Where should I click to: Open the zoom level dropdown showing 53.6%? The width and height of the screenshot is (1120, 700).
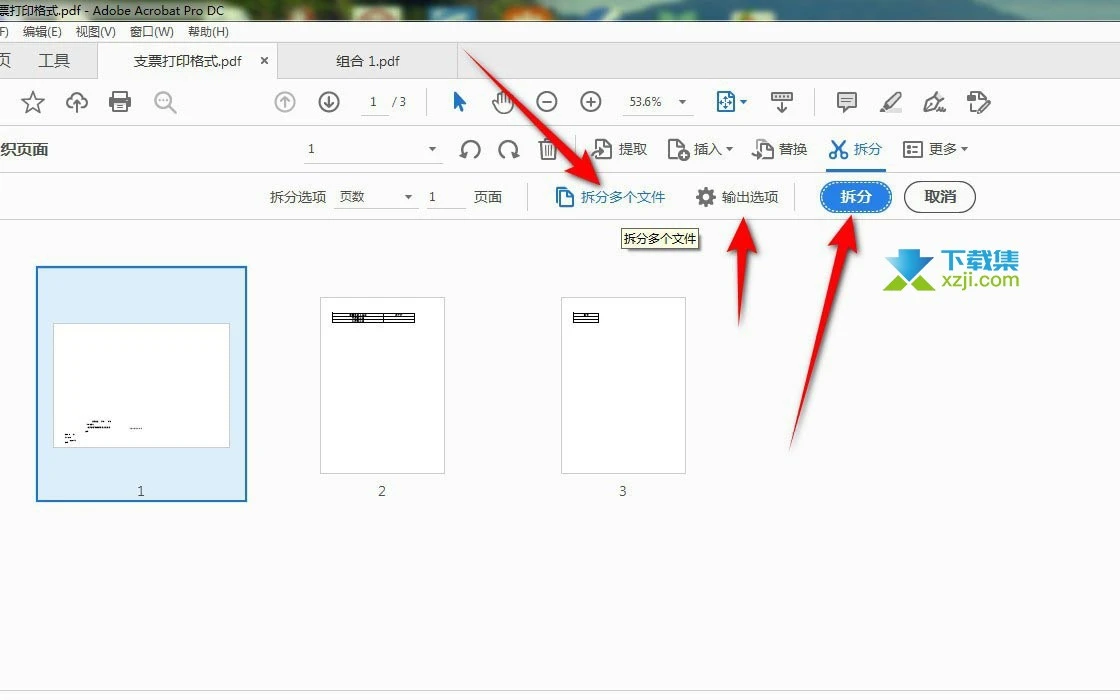coord(658,101)
